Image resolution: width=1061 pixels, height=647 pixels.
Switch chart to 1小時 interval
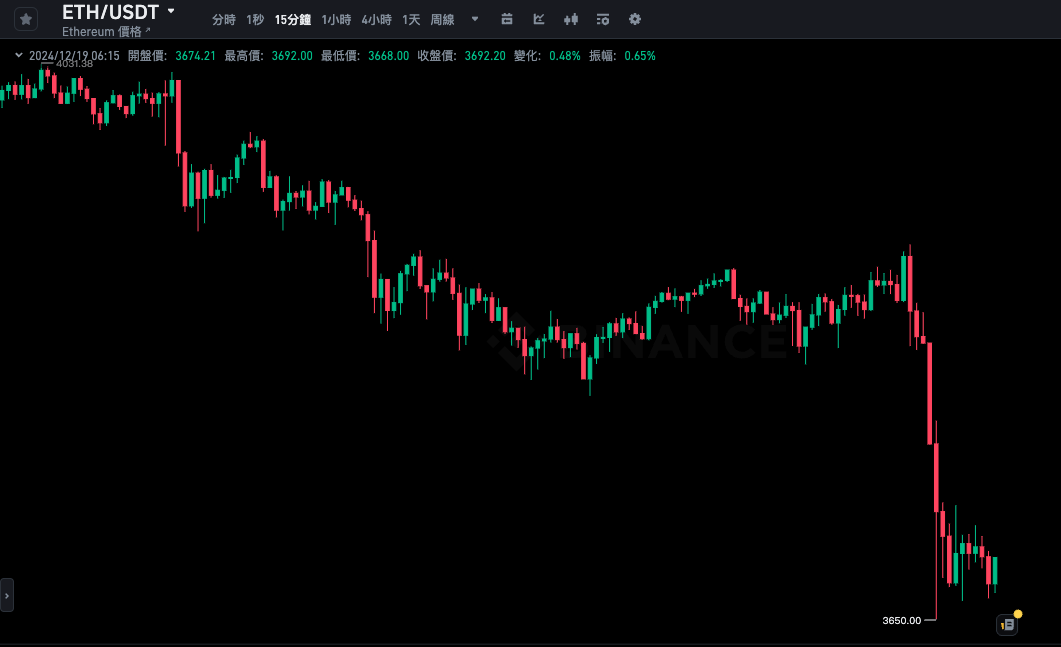click(x=335, y=19)
